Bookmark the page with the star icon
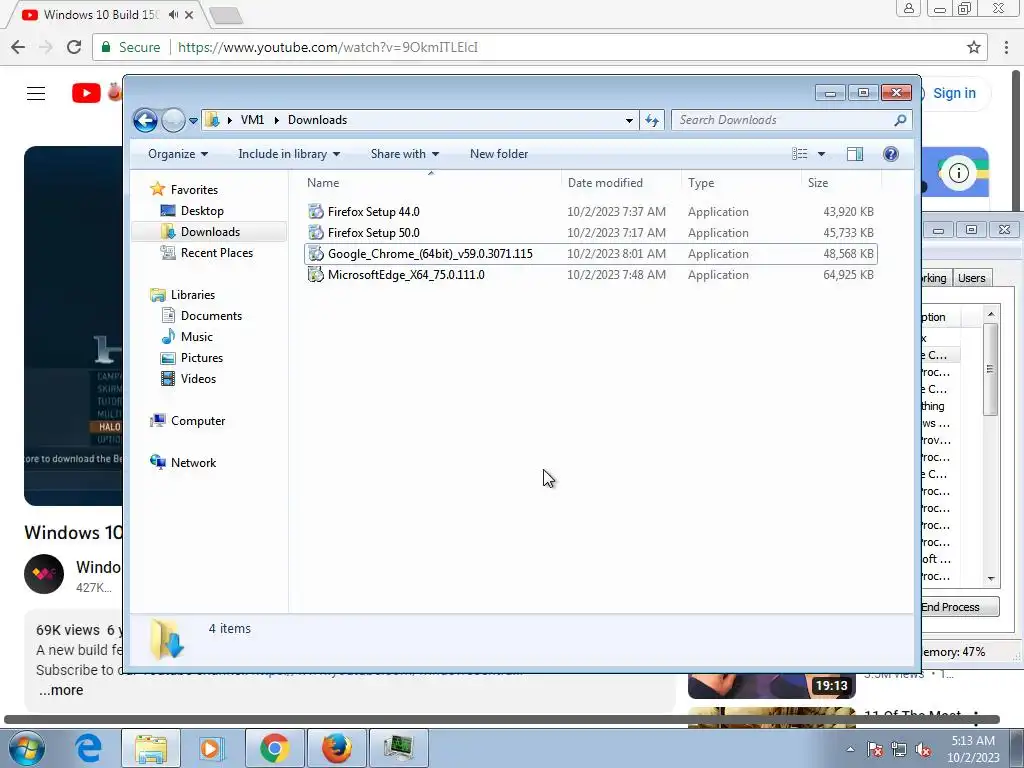 coord(974,47)
